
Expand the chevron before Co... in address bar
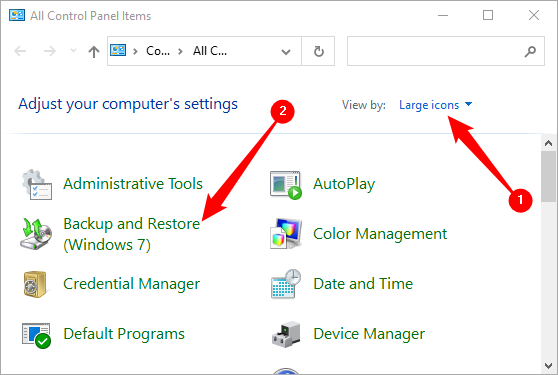pyautogui.click(x=135, y=51)
